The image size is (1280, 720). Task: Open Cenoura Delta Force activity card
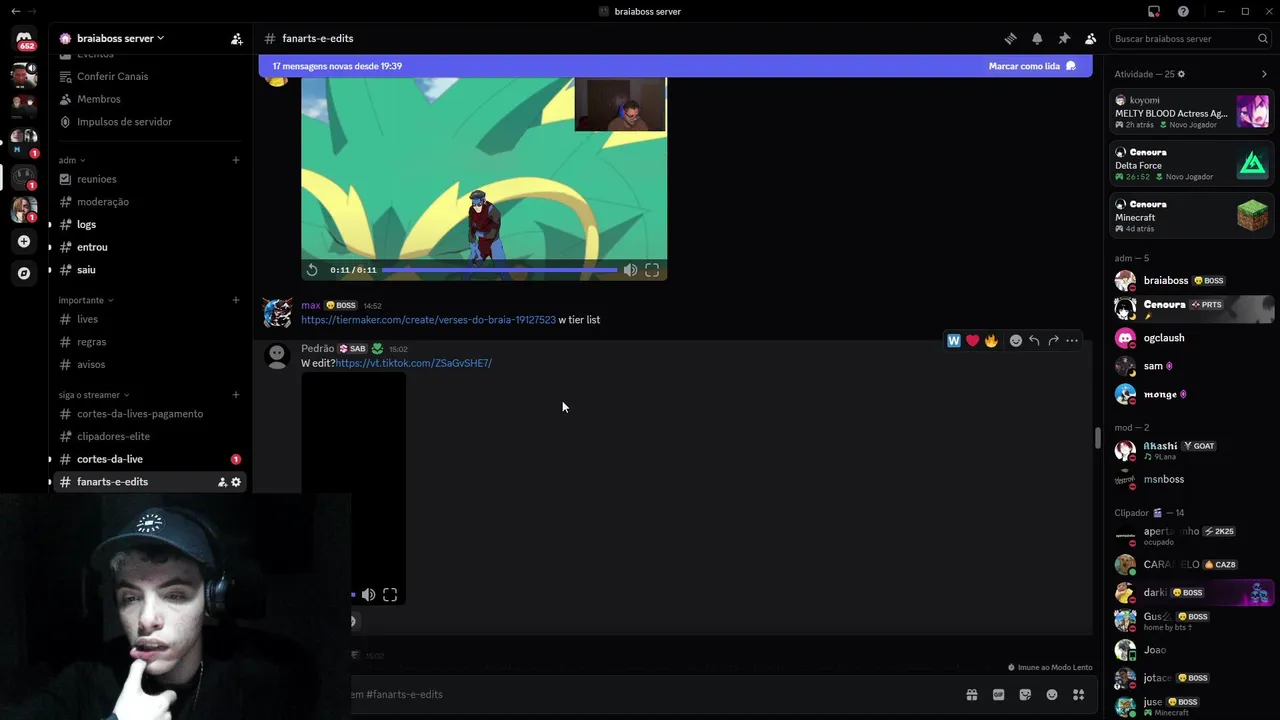[x=1192, y=164]
